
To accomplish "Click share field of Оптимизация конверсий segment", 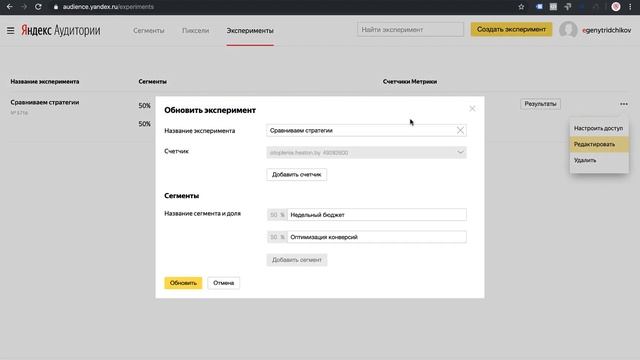I will click(x=277, y=237).
